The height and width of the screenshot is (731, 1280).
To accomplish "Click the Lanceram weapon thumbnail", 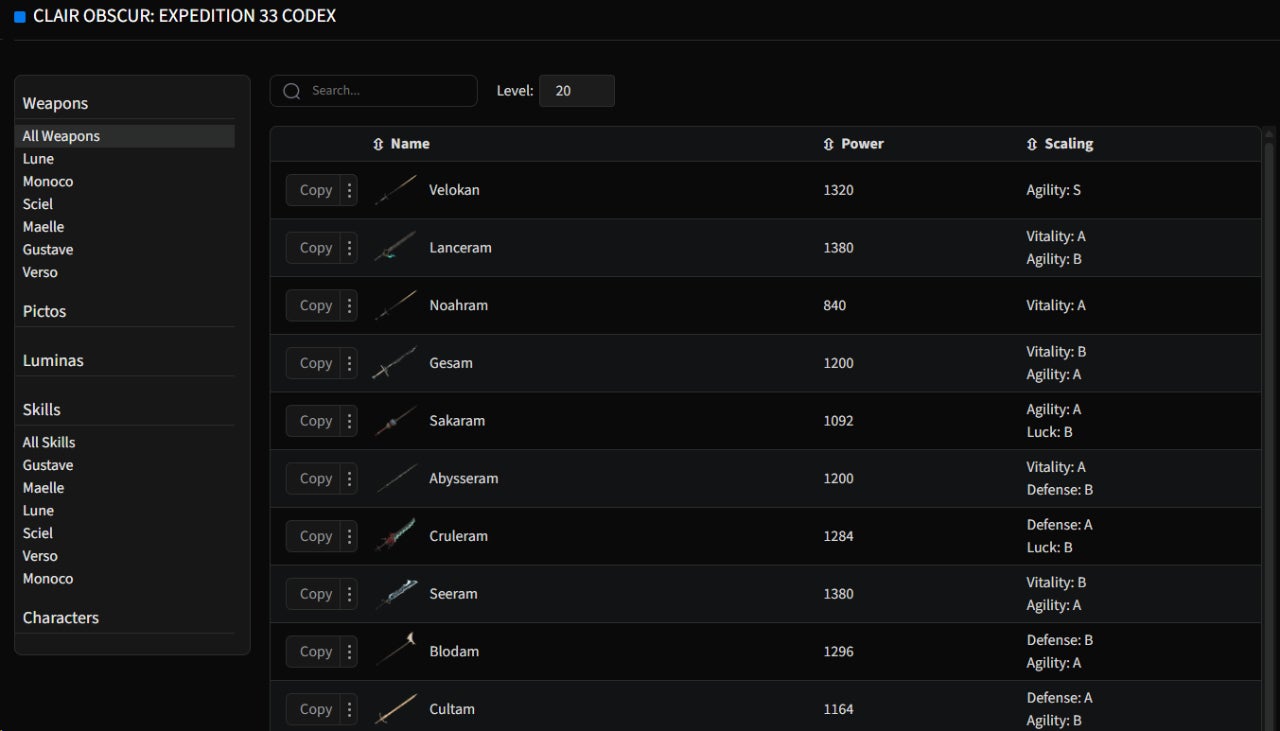I will pos(396,248).
